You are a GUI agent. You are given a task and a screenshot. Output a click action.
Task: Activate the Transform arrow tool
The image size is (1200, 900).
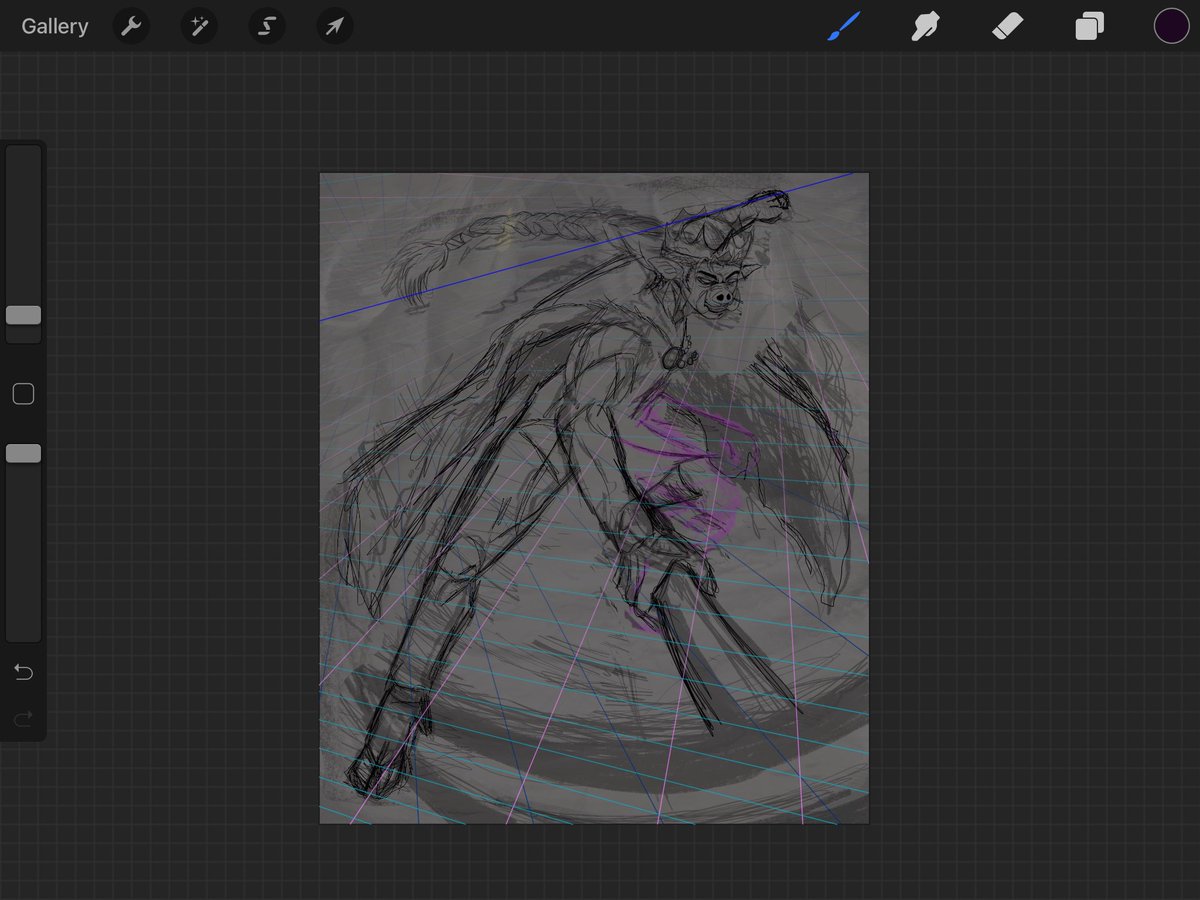335,26
